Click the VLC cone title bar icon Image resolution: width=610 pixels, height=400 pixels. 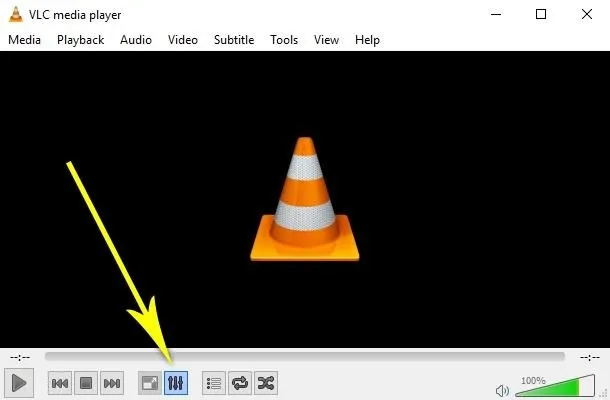[16, 14]
